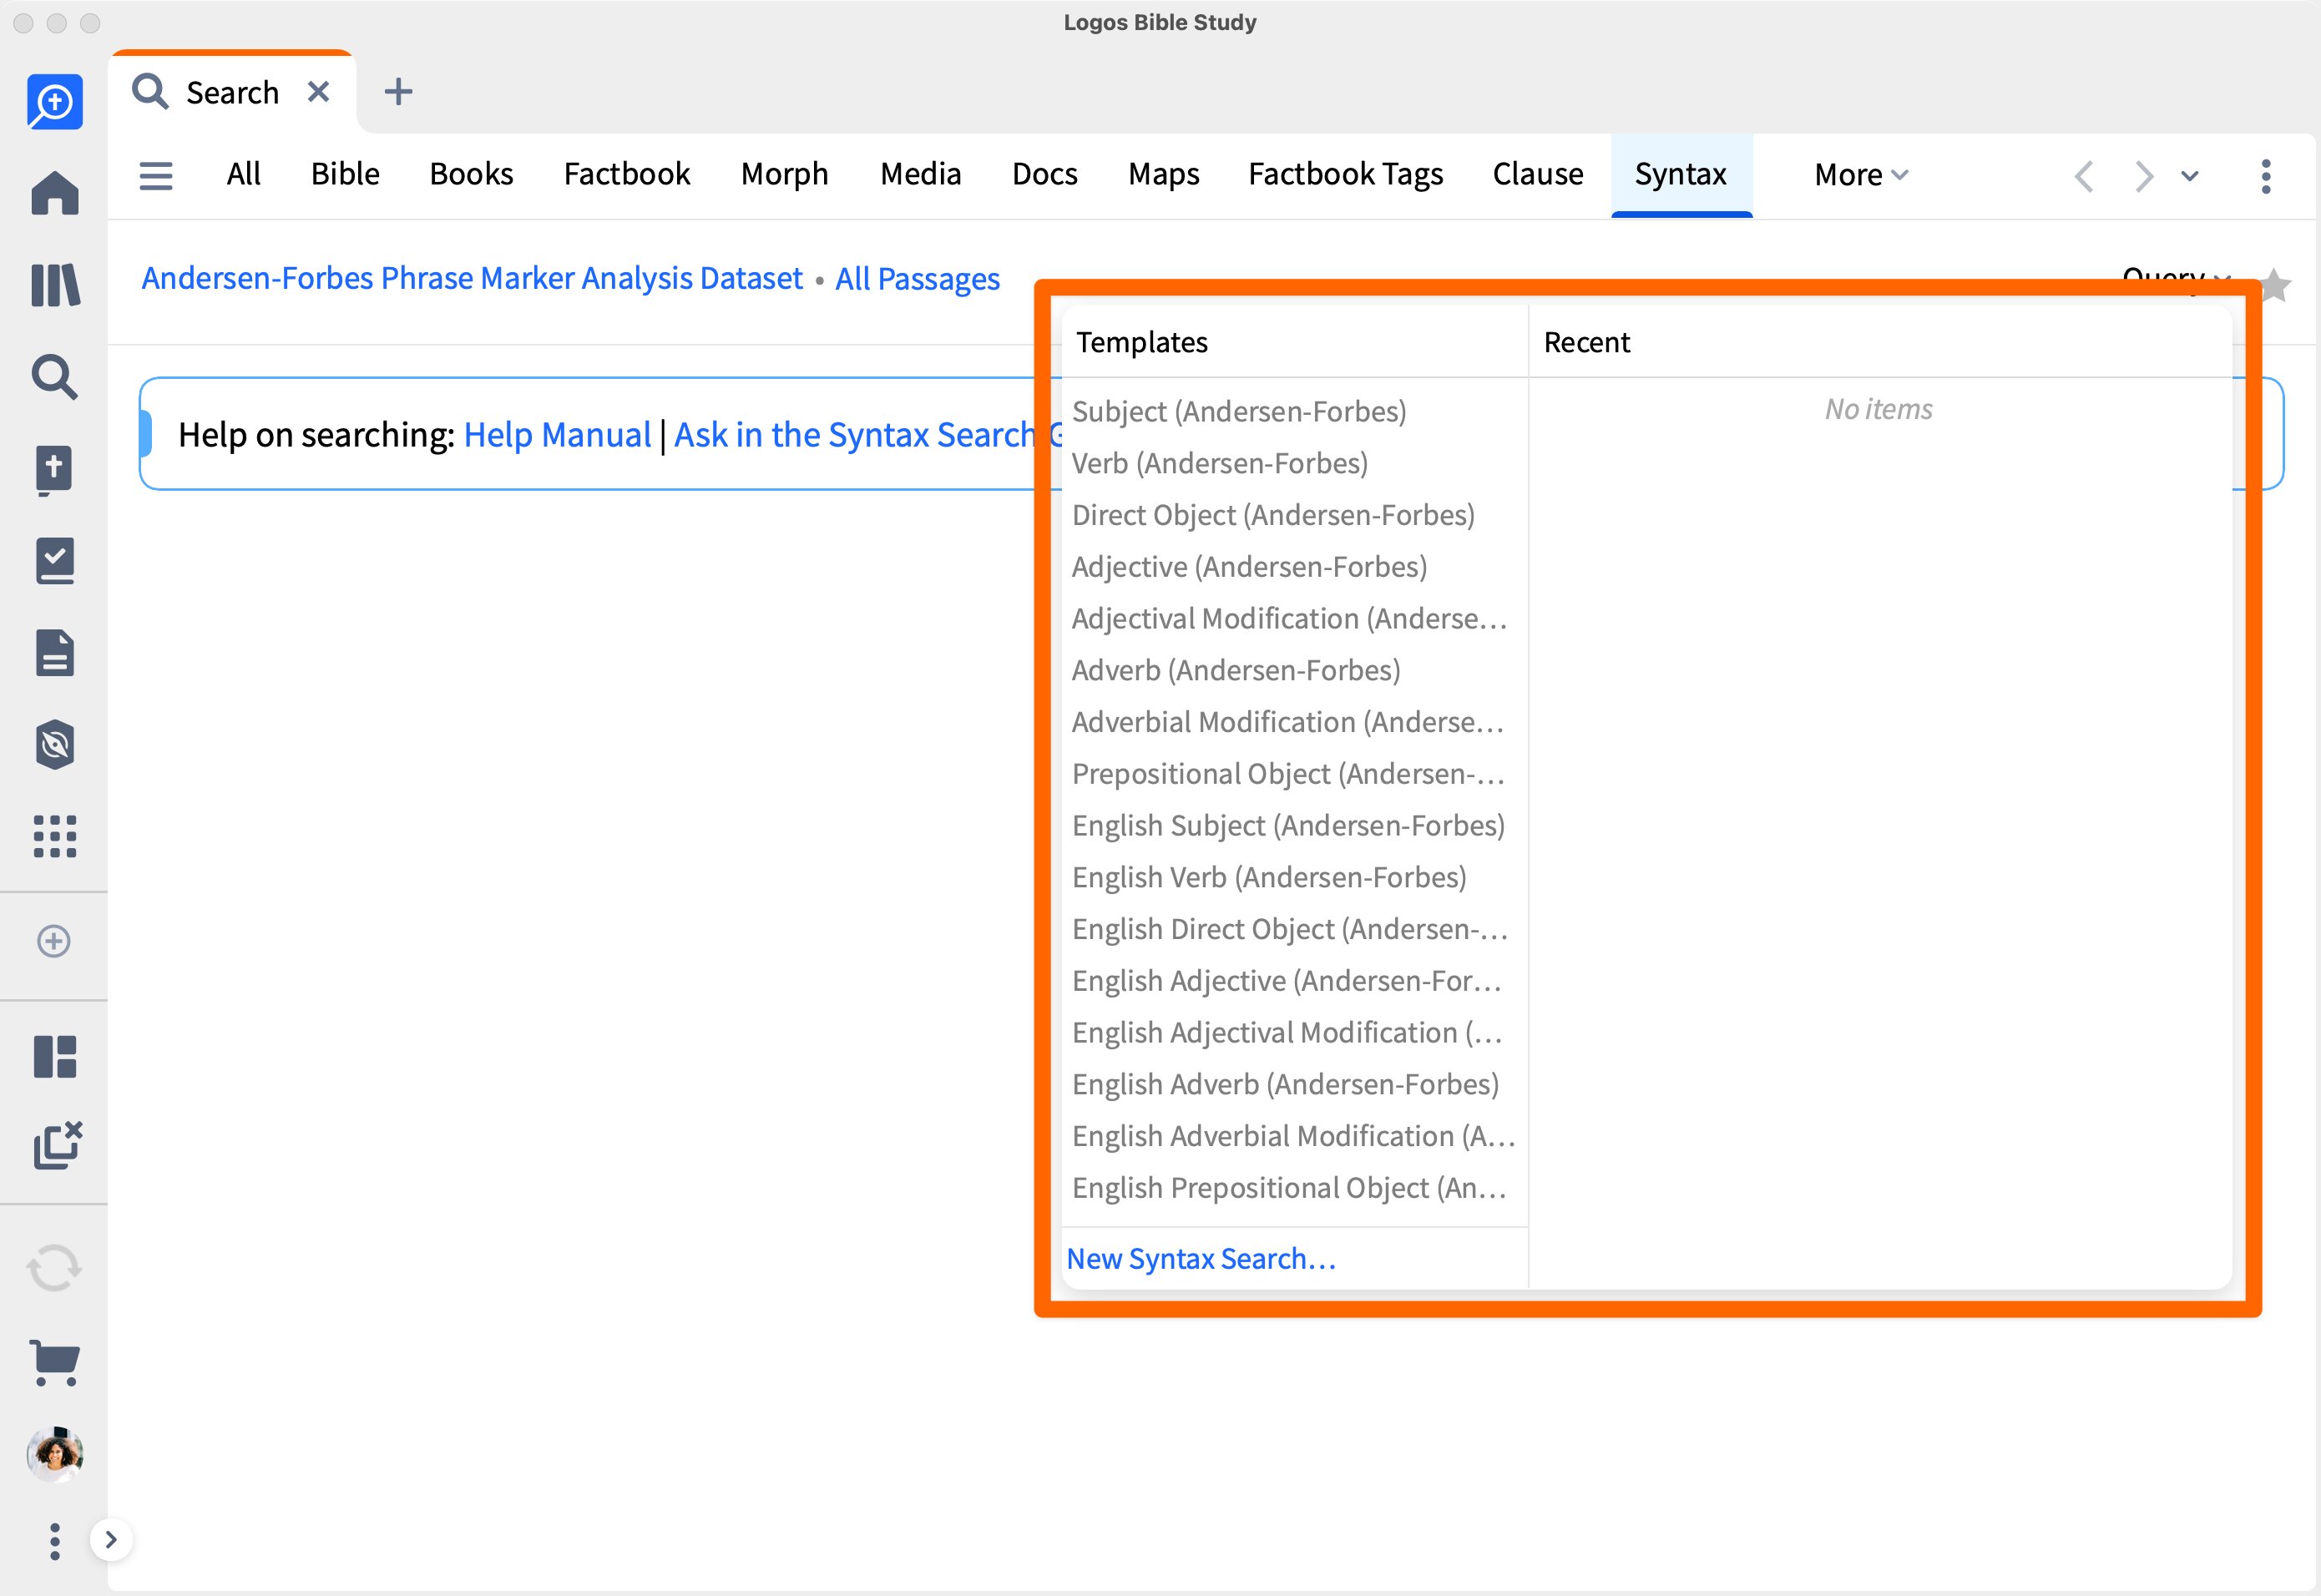This screenshot has height=1596, width=2321.
Task: Switch to the Bible search tab
Action: [345, 174]
